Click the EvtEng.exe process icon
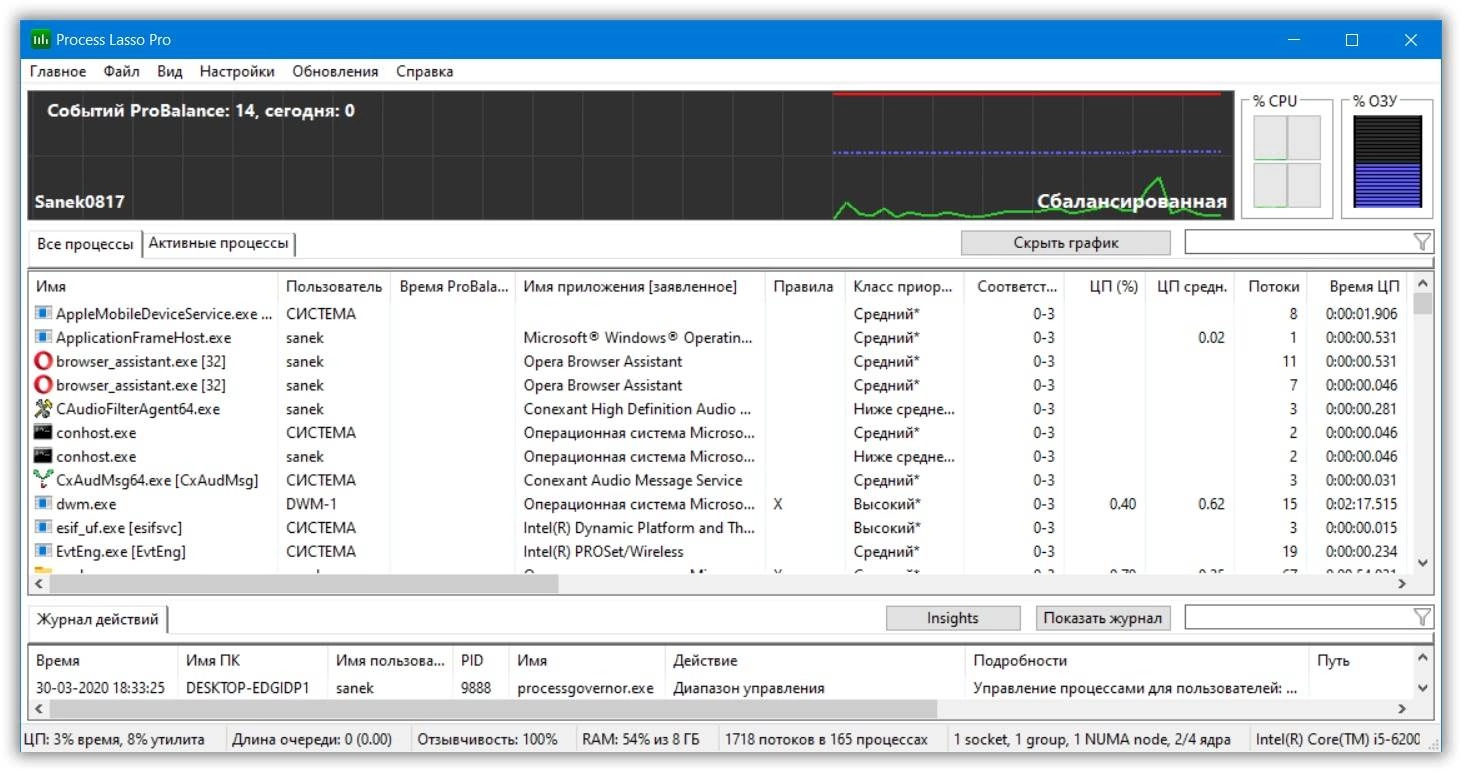 point(43,551)
